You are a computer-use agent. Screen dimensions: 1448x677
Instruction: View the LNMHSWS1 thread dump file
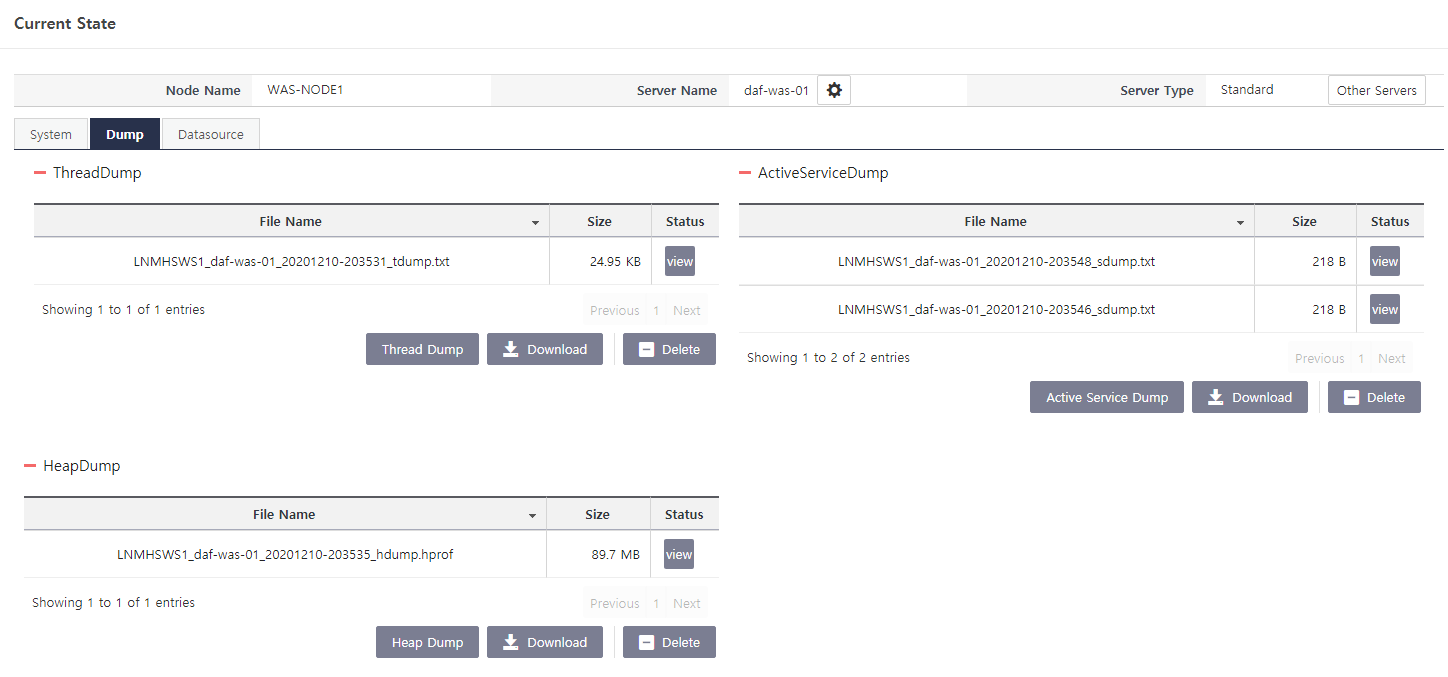pos(679,261)
